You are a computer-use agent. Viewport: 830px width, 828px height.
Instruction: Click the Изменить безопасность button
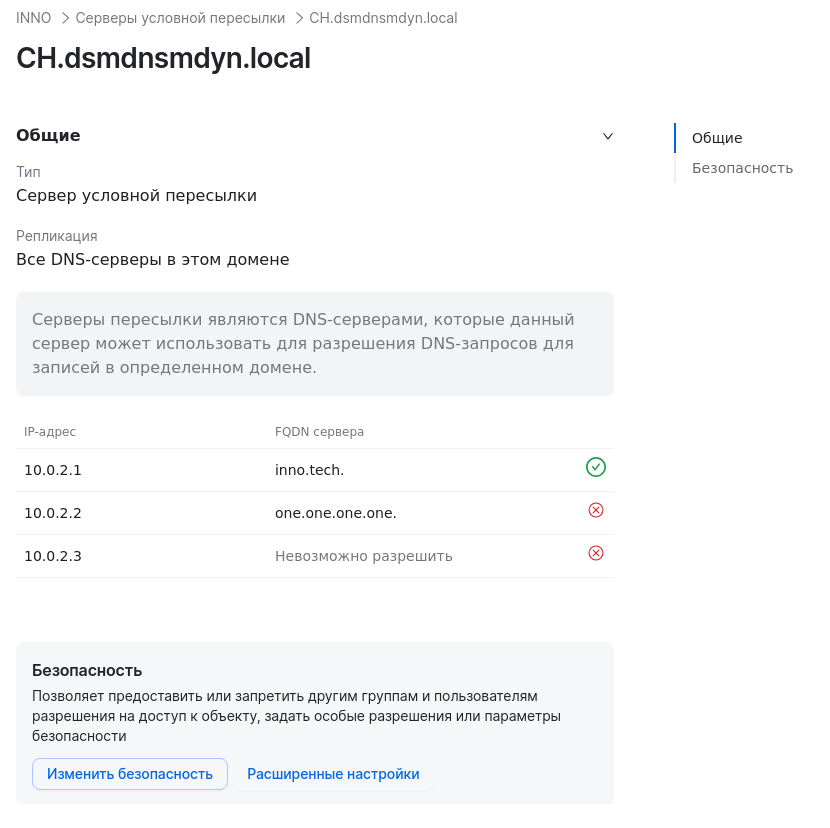pos(130,774)
